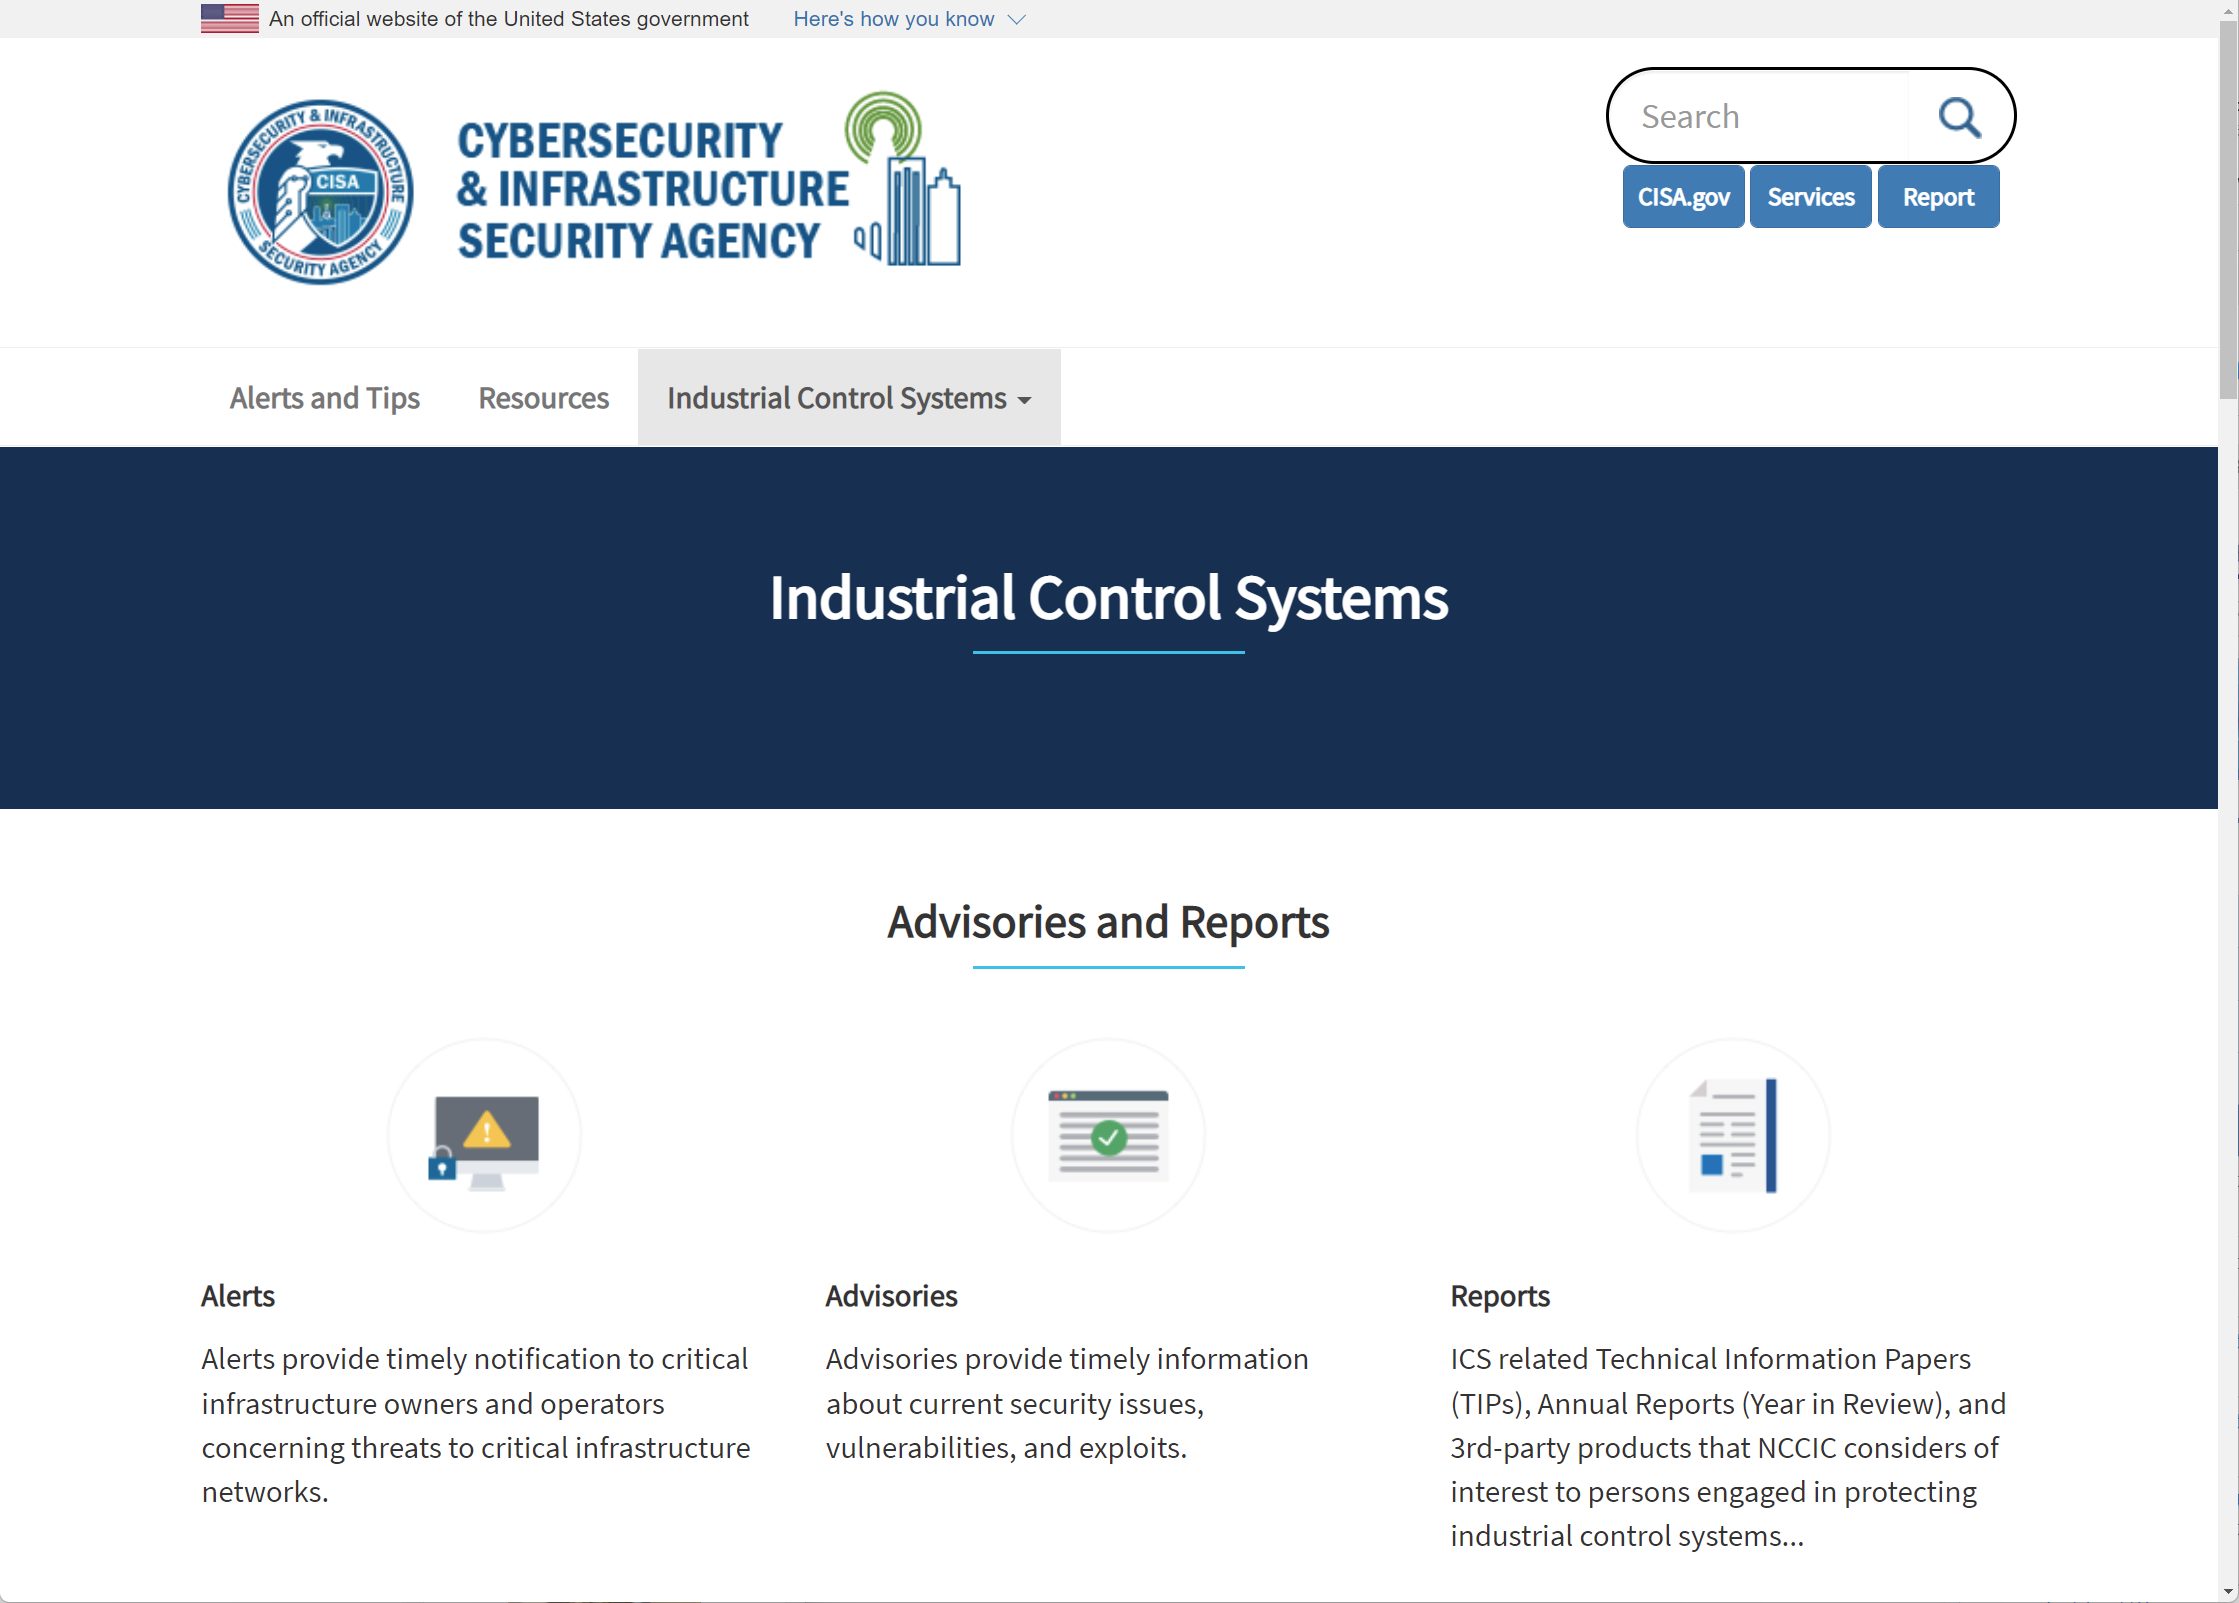The width and height of the screenshot is (2239, 1603).
Task: Open the Alerts monitor warning icon
Action: 484,1136
